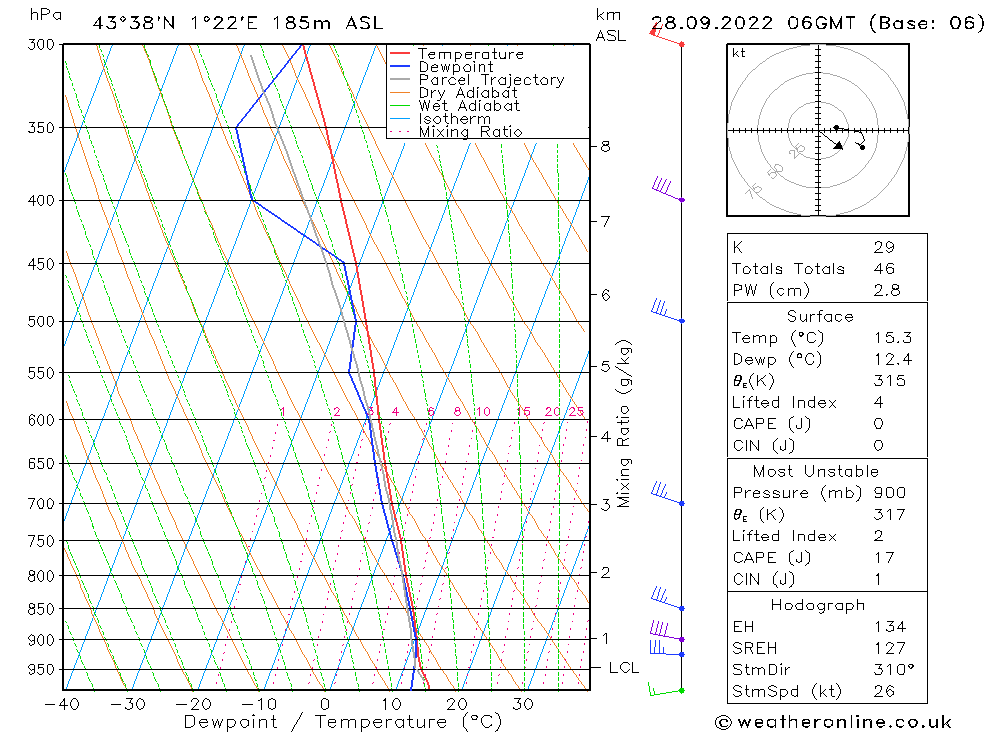Viewport: 1000px width, 733px height.
Task: Click the blue wind barb at 700 hPa
Action: click(668, 494)
